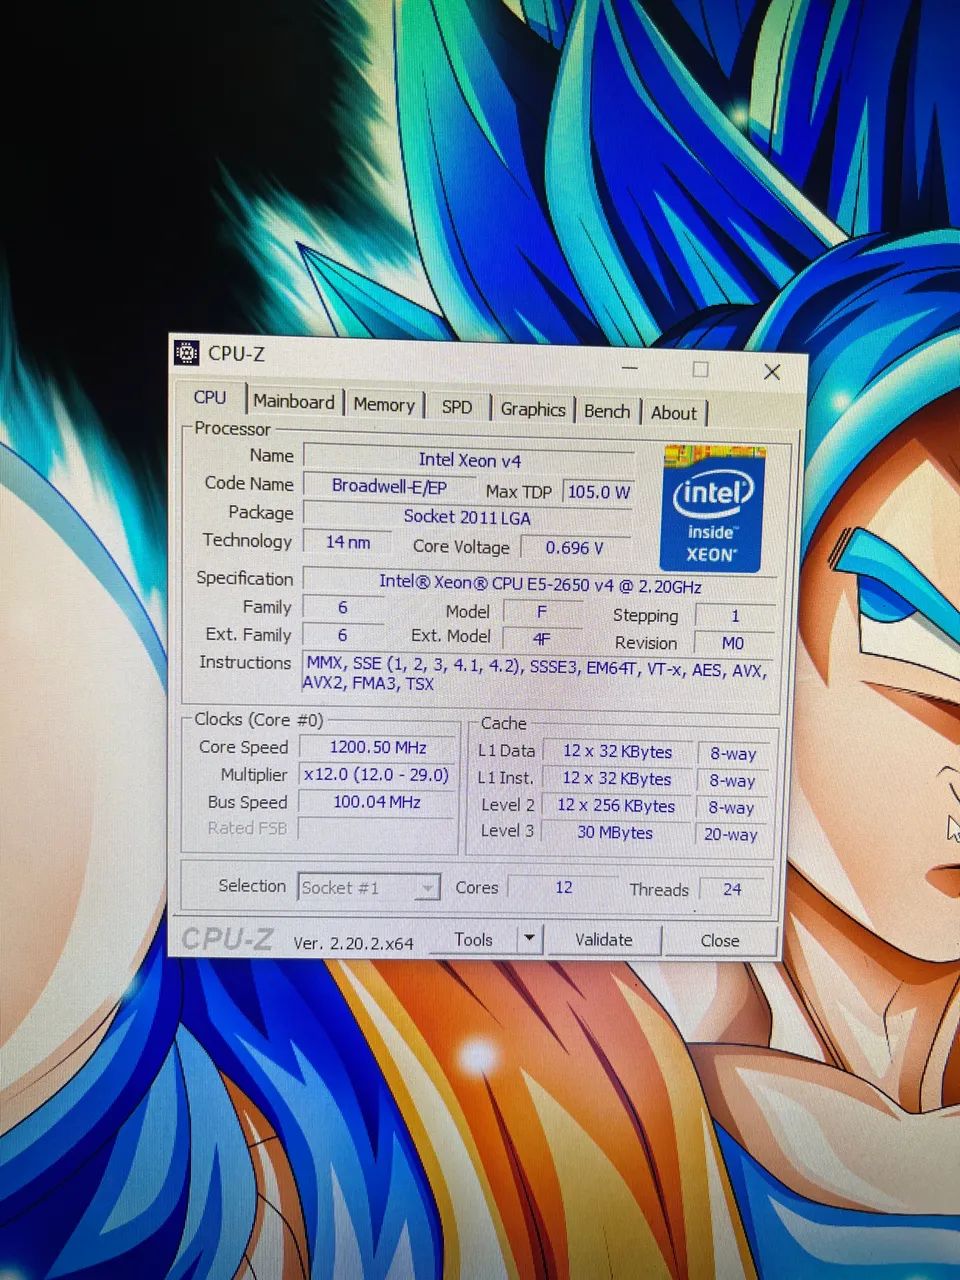
Task: Click the Level 2 8-way associativity box
Action: tap(732, 808)
